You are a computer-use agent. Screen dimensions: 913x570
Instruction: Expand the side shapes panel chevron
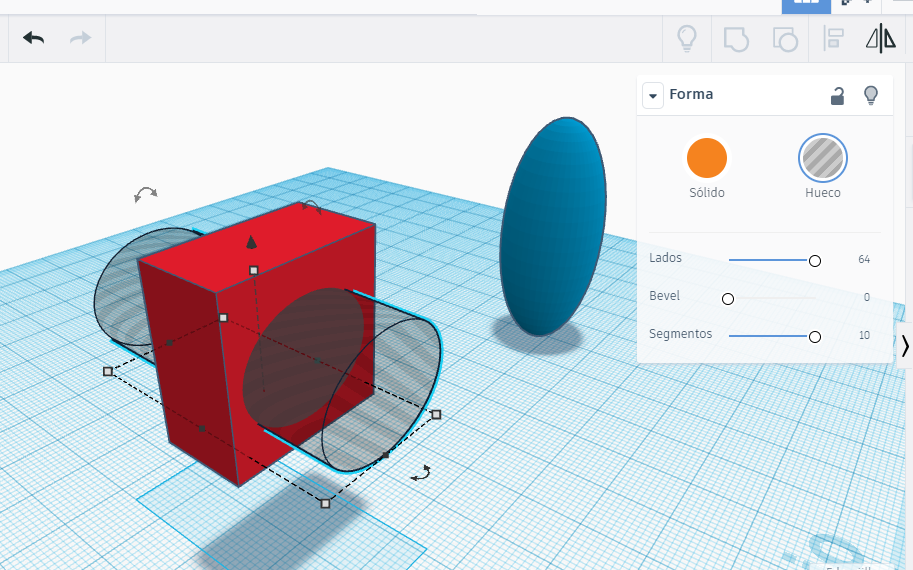(905, 346)
